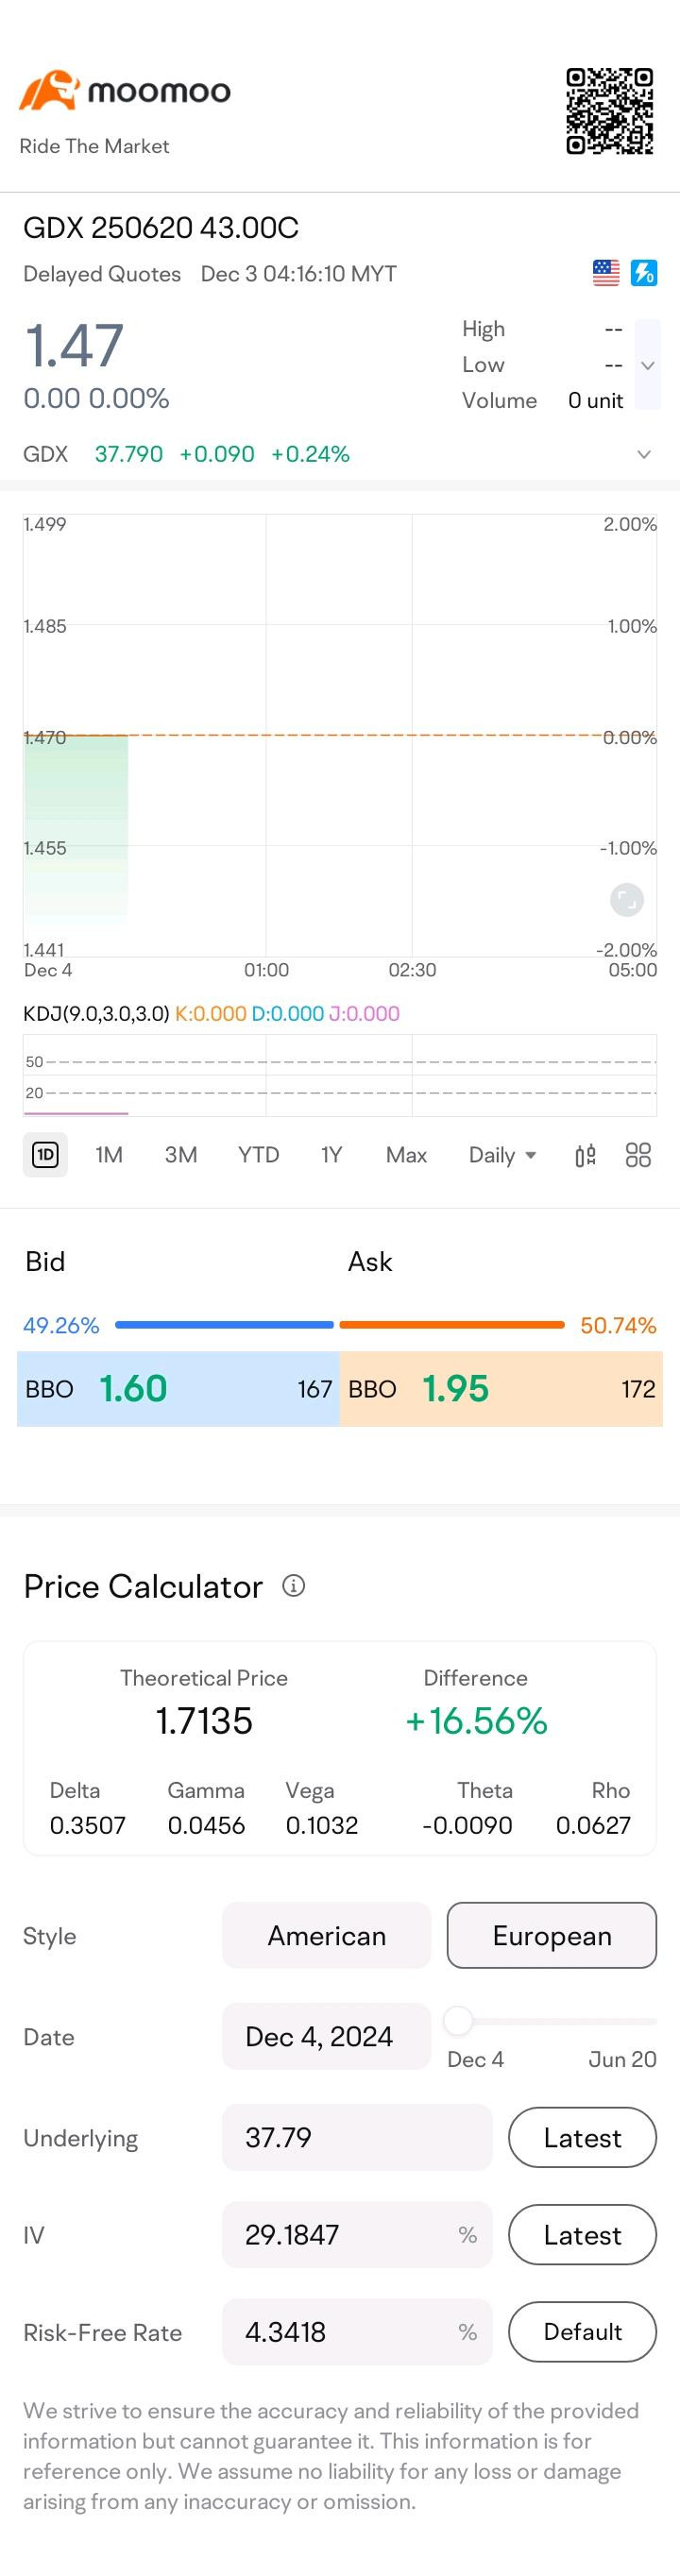
Task: Tap the Price Calculator info icon
Action: tap(294, 1586)
